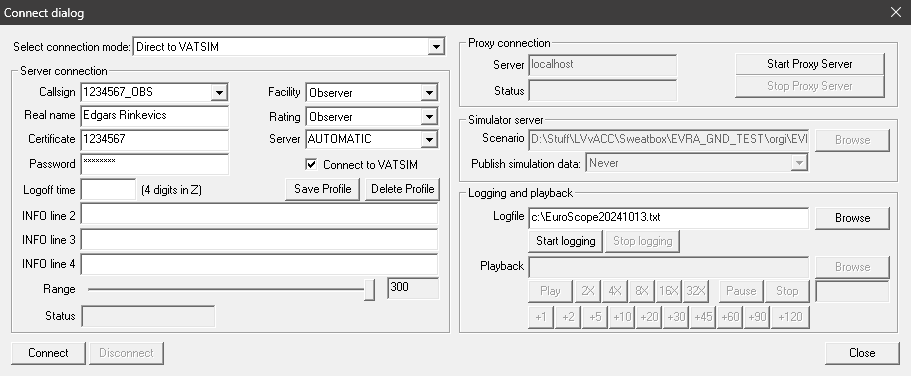Click the Certificate field

pyautogui.click(x=155, y=139)
